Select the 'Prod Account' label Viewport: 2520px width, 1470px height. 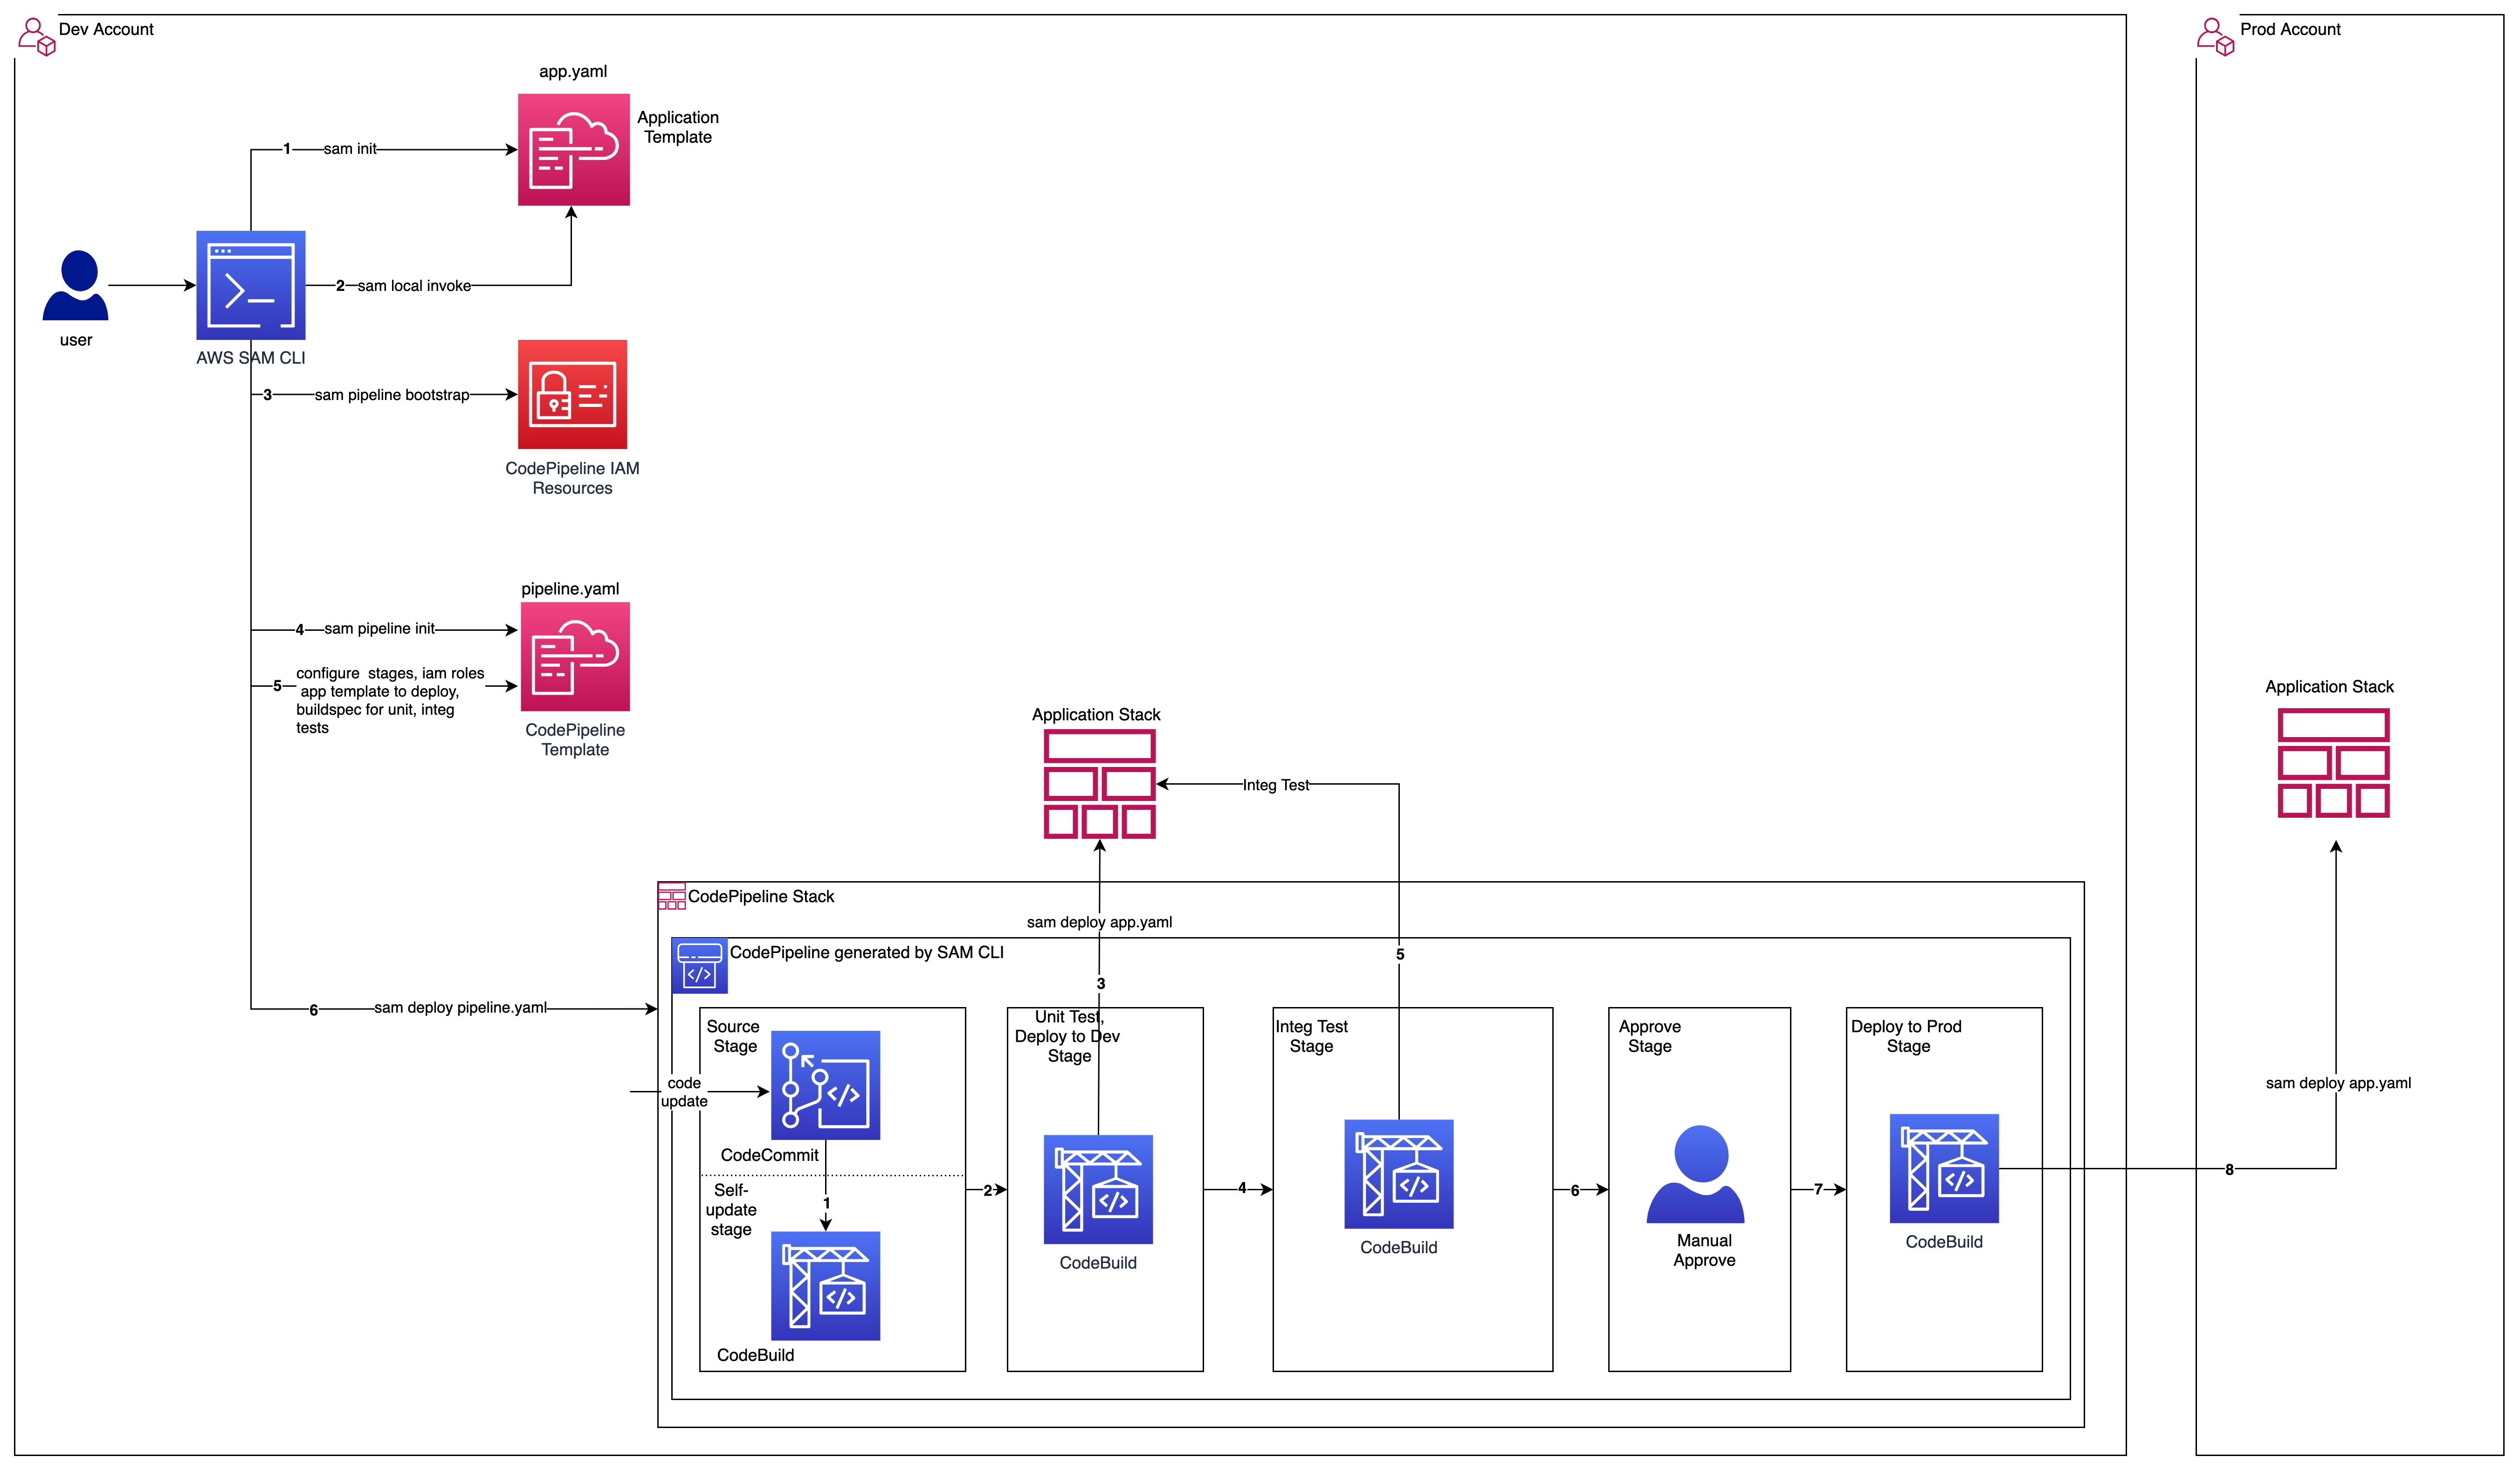point(2290,29)
